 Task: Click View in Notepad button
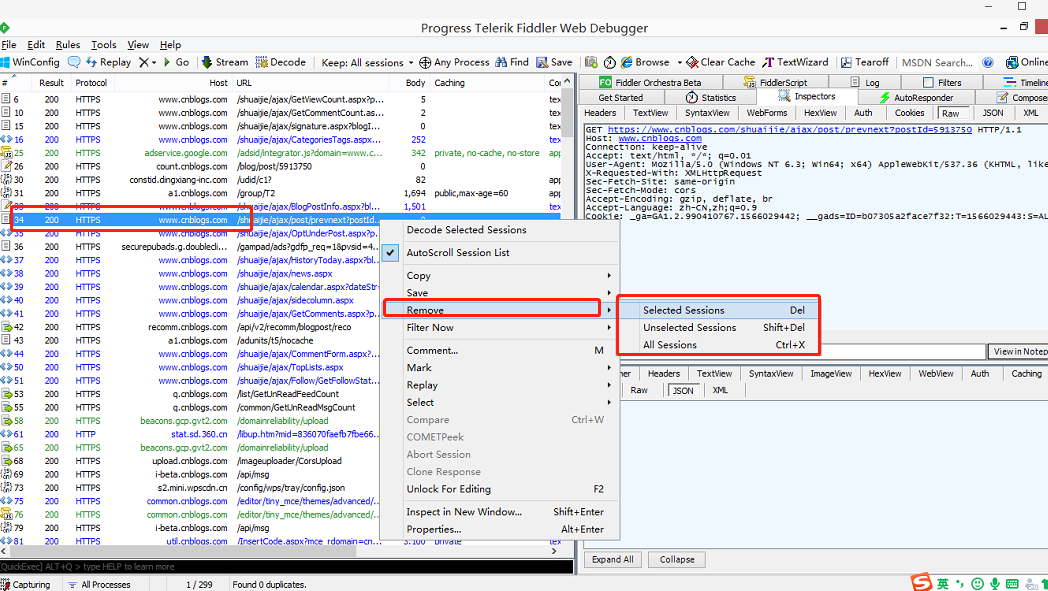[1018, 352]
